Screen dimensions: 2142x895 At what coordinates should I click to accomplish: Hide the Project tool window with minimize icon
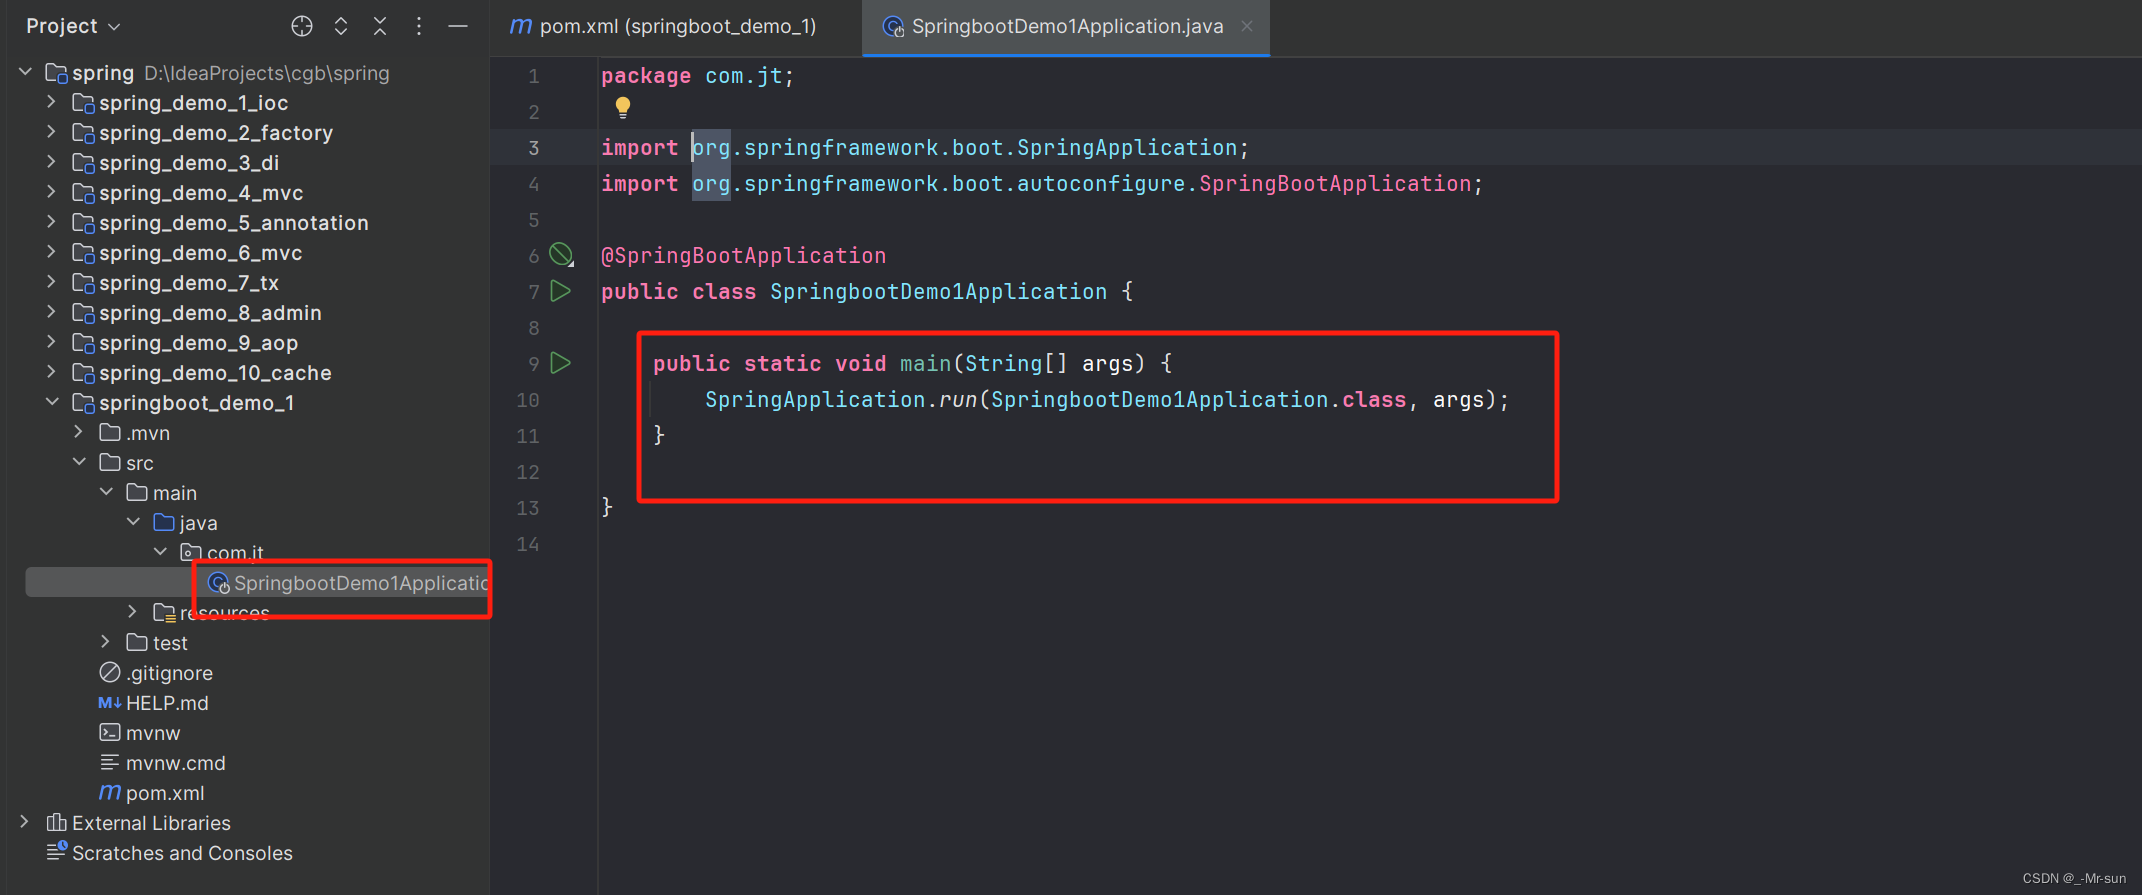click(x=458, y=26)
